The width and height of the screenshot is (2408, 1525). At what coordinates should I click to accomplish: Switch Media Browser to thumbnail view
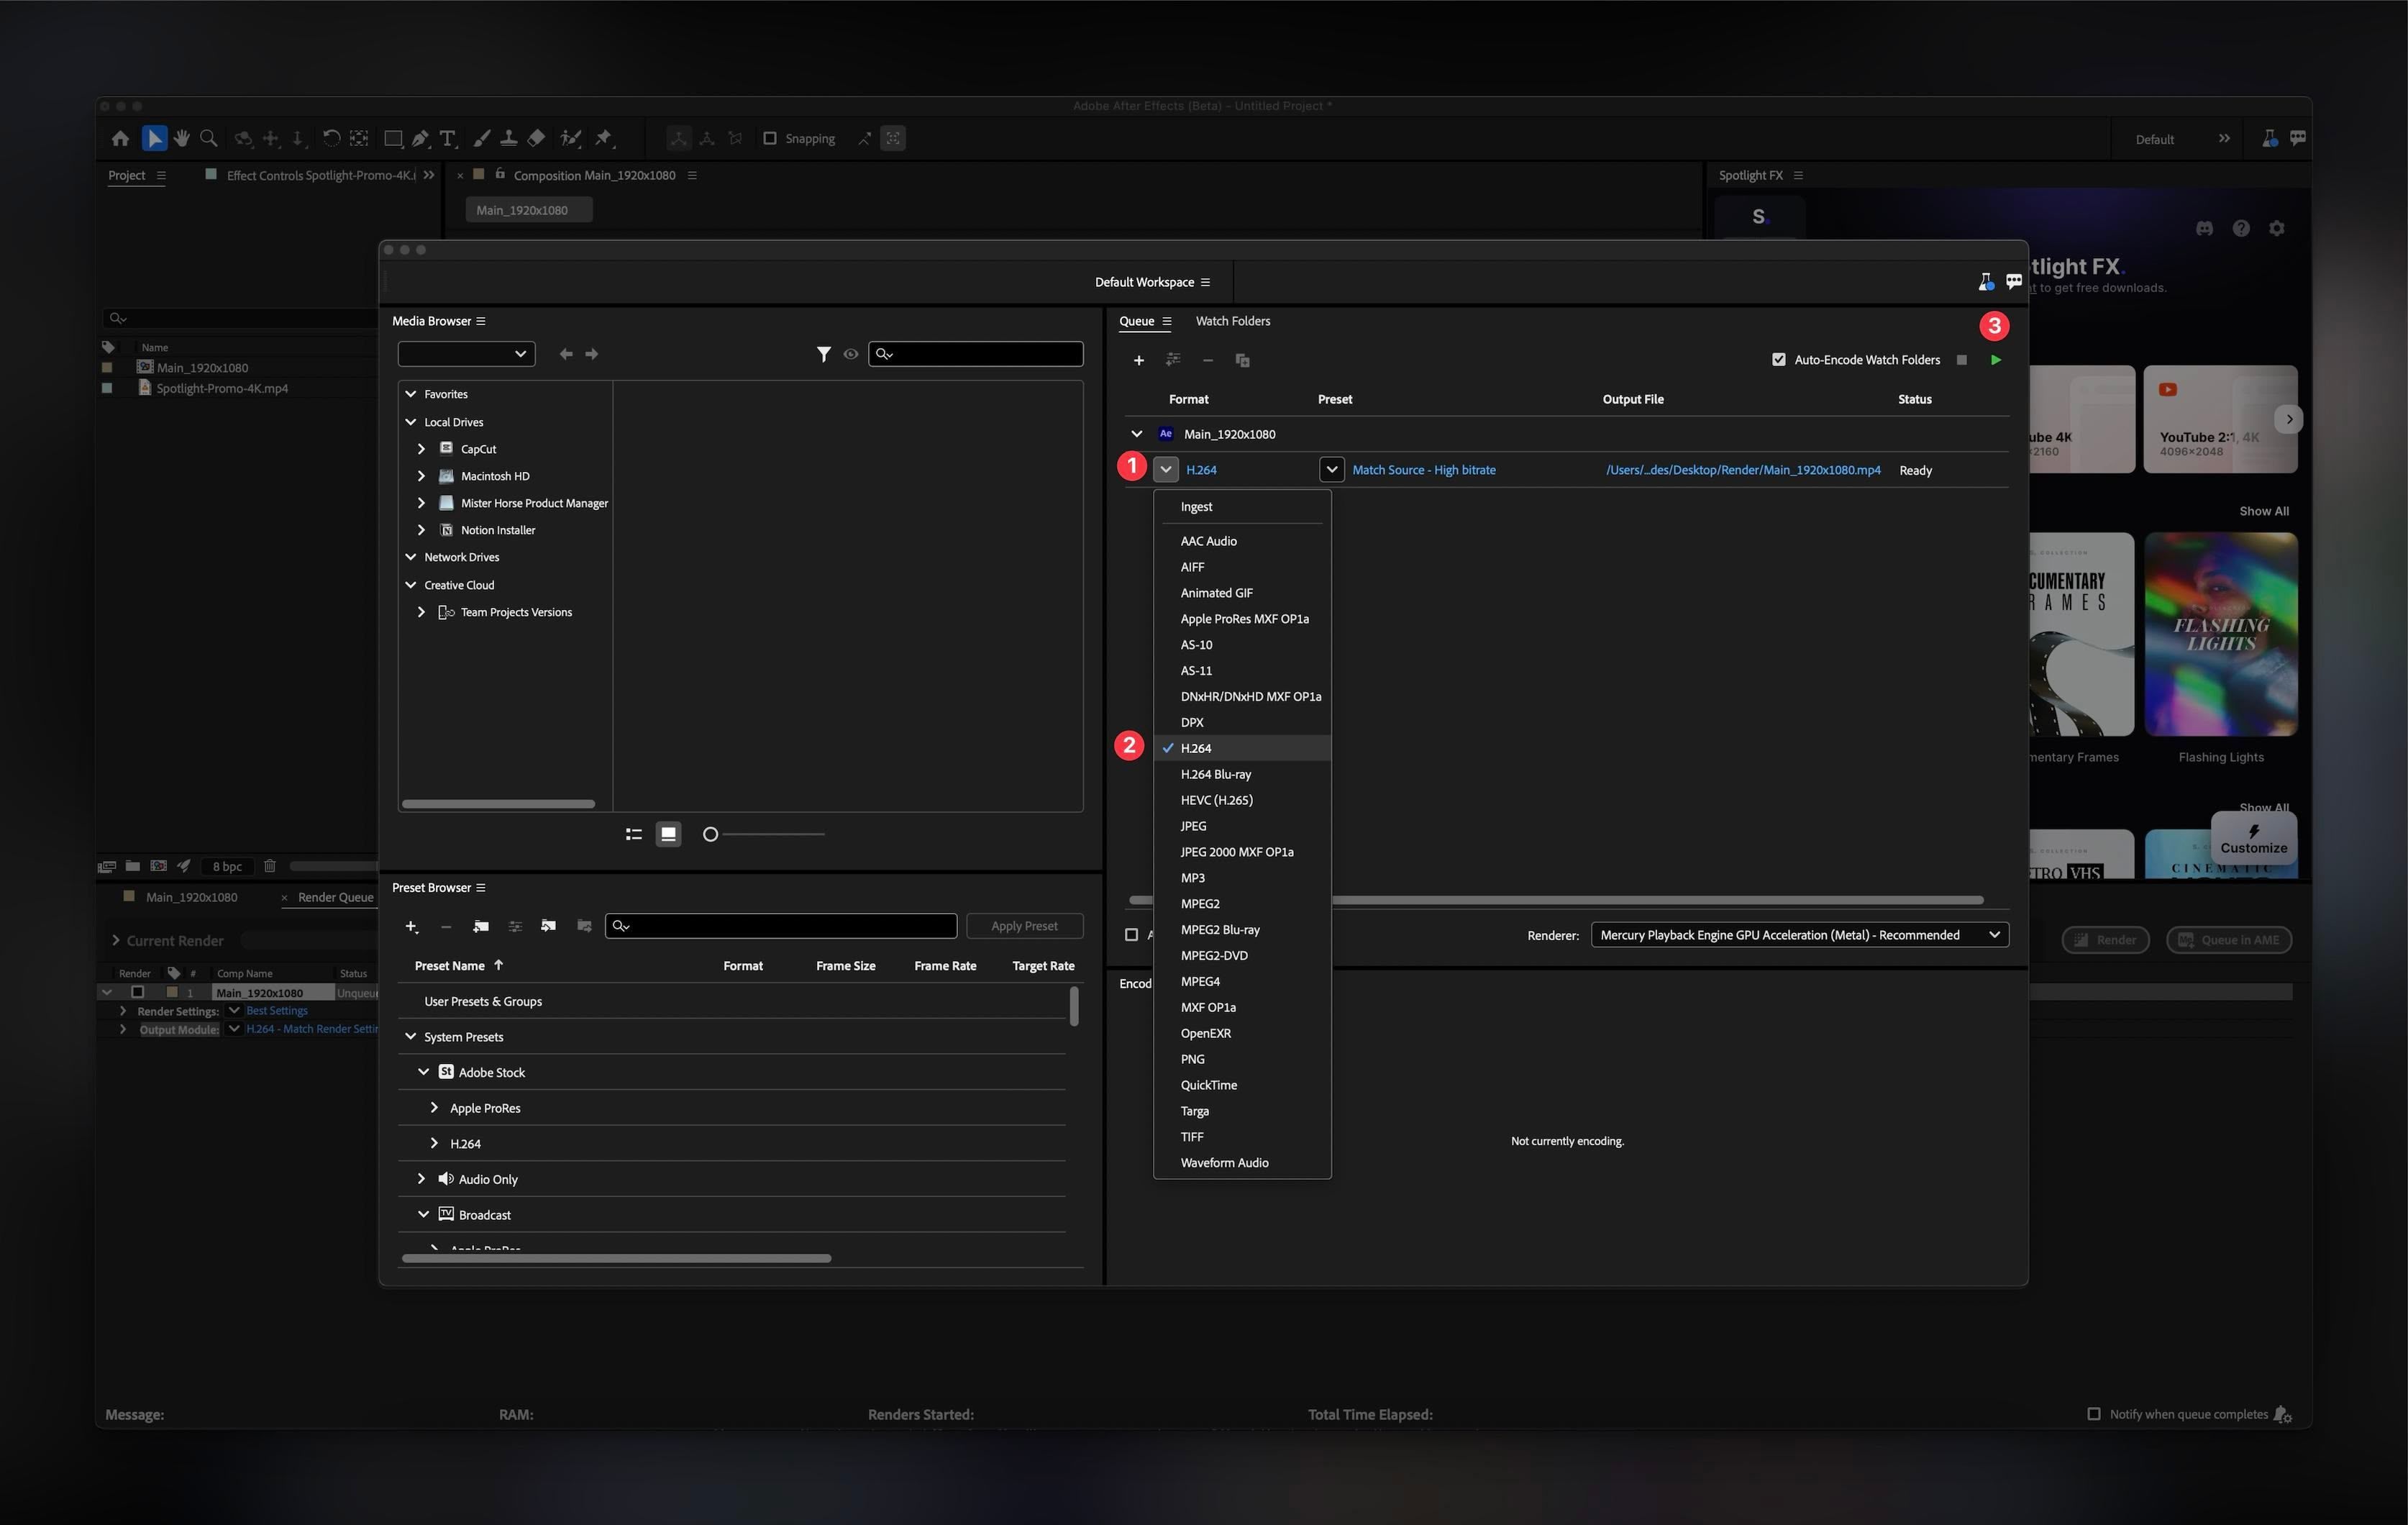668,834
